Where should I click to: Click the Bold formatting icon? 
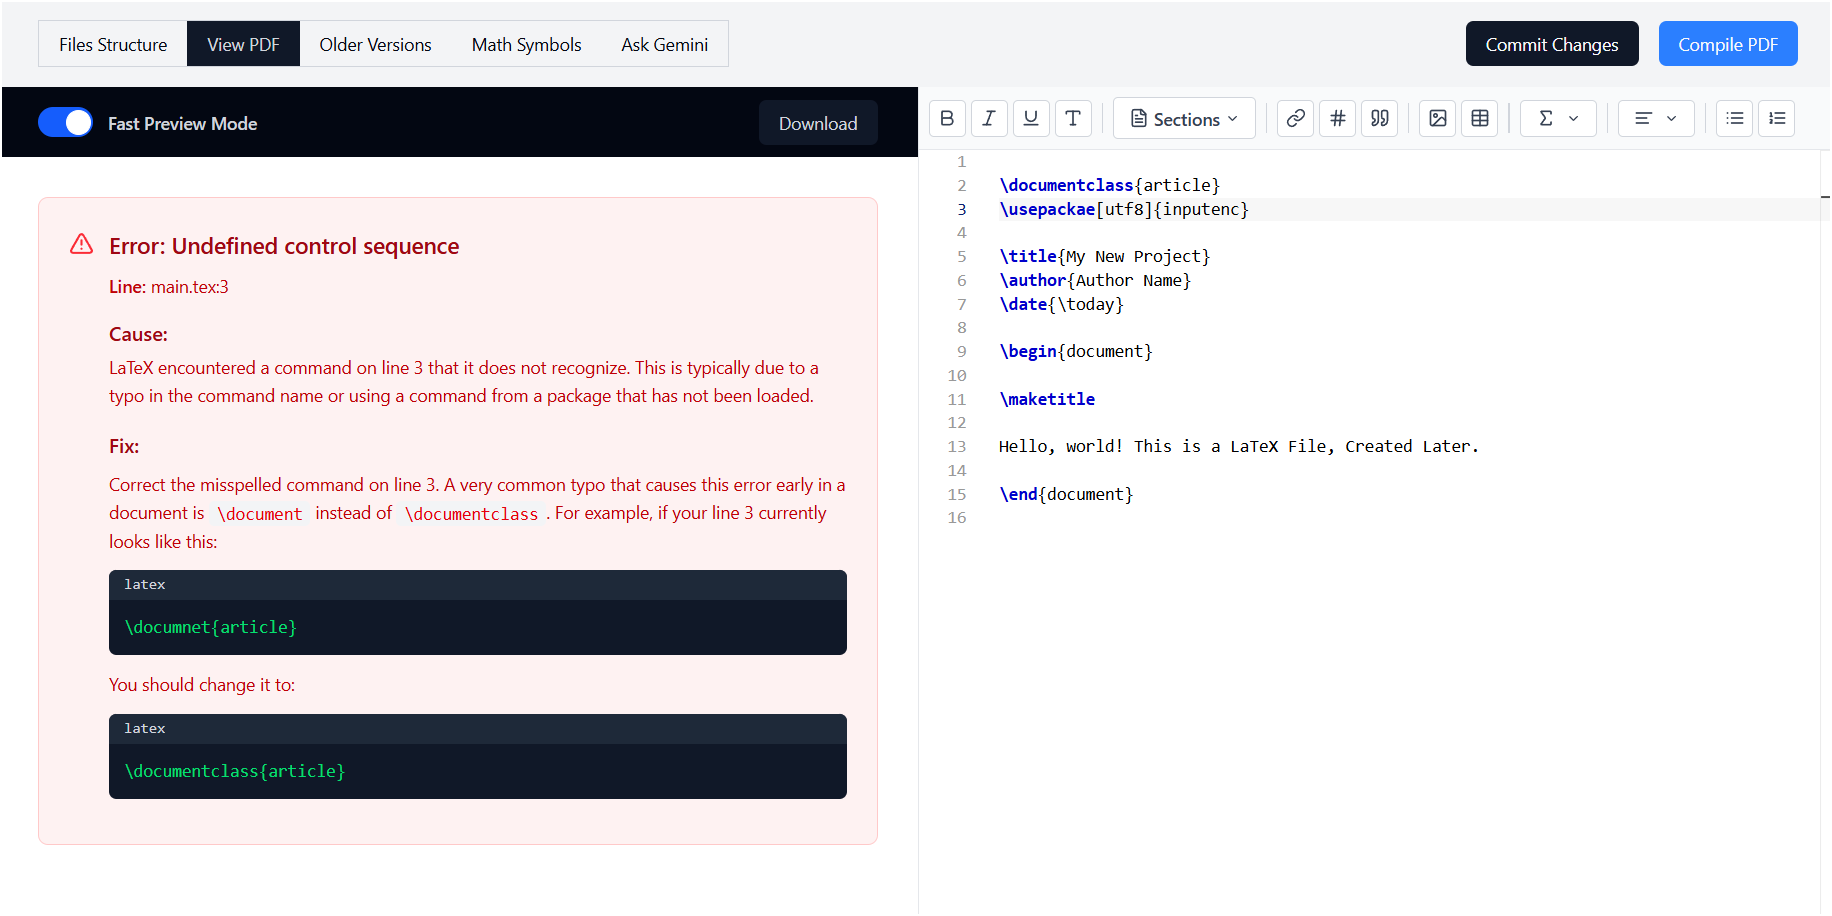coord(947,118)
